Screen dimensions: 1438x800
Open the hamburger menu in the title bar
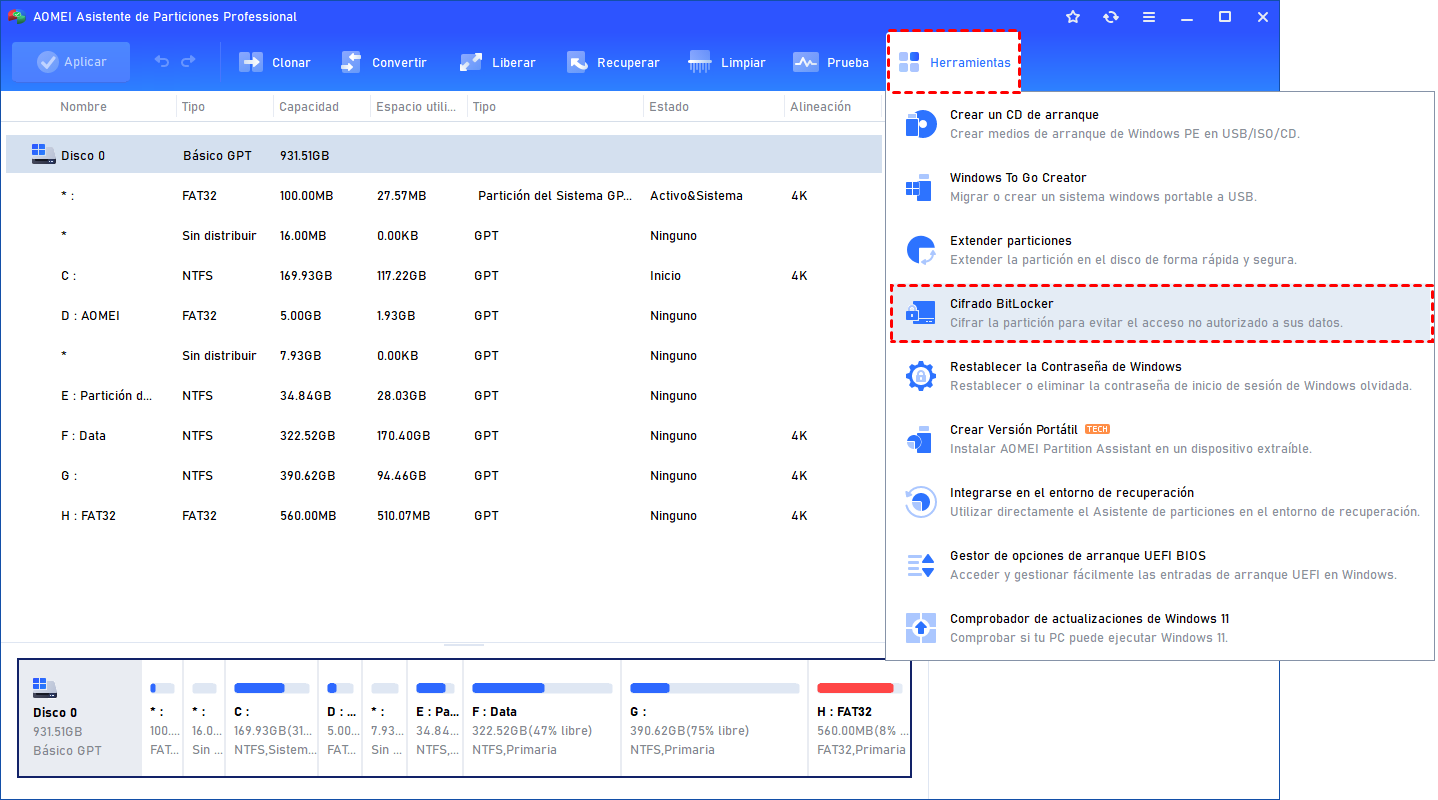tap(1149, 16)
